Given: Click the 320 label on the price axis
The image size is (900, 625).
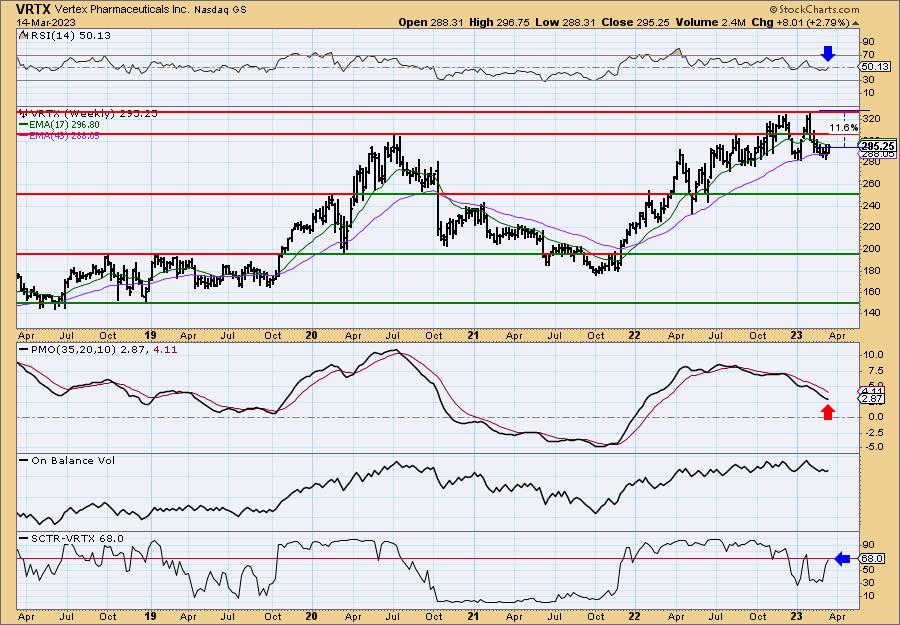Looking at the screenshot, I should [871, 119].
